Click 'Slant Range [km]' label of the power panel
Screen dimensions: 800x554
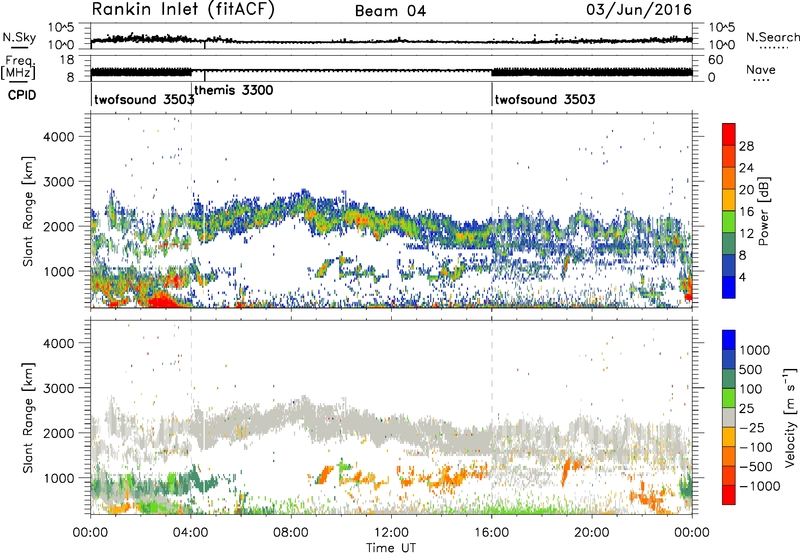click(x=28, y=212)
